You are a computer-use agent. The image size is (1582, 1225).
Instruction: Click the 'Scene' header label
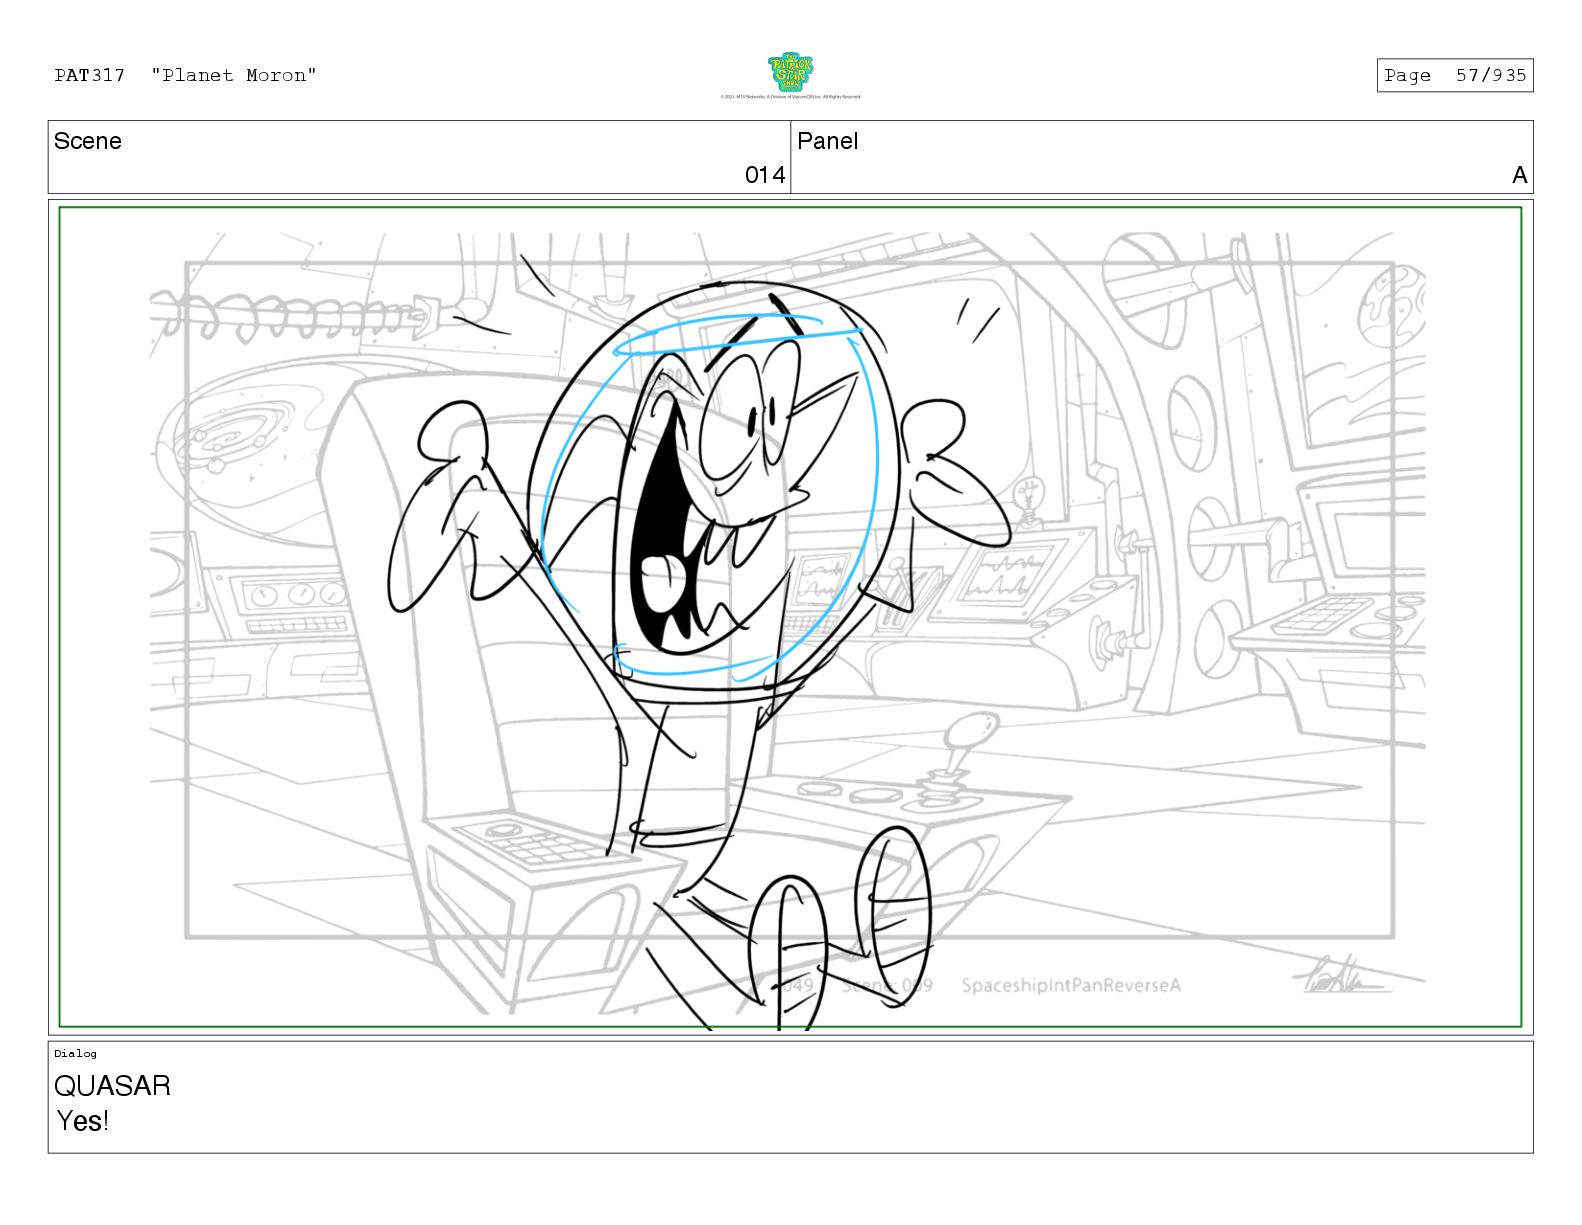[88, 141]
